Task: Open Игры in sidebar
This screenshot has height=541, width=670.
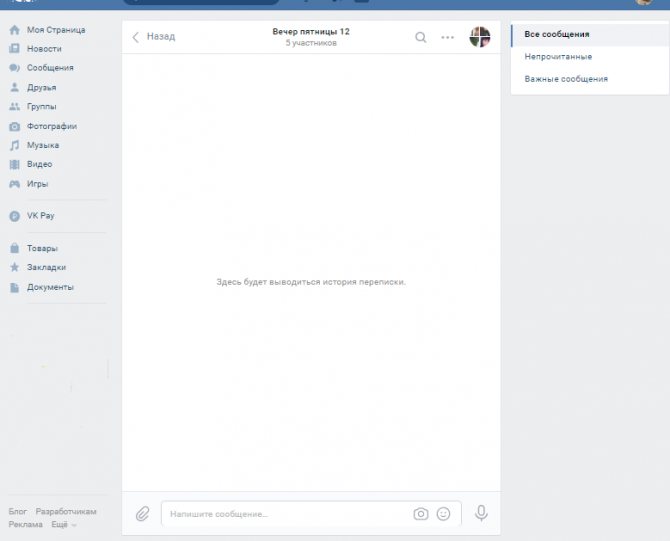Action: [x=38, y=184]
